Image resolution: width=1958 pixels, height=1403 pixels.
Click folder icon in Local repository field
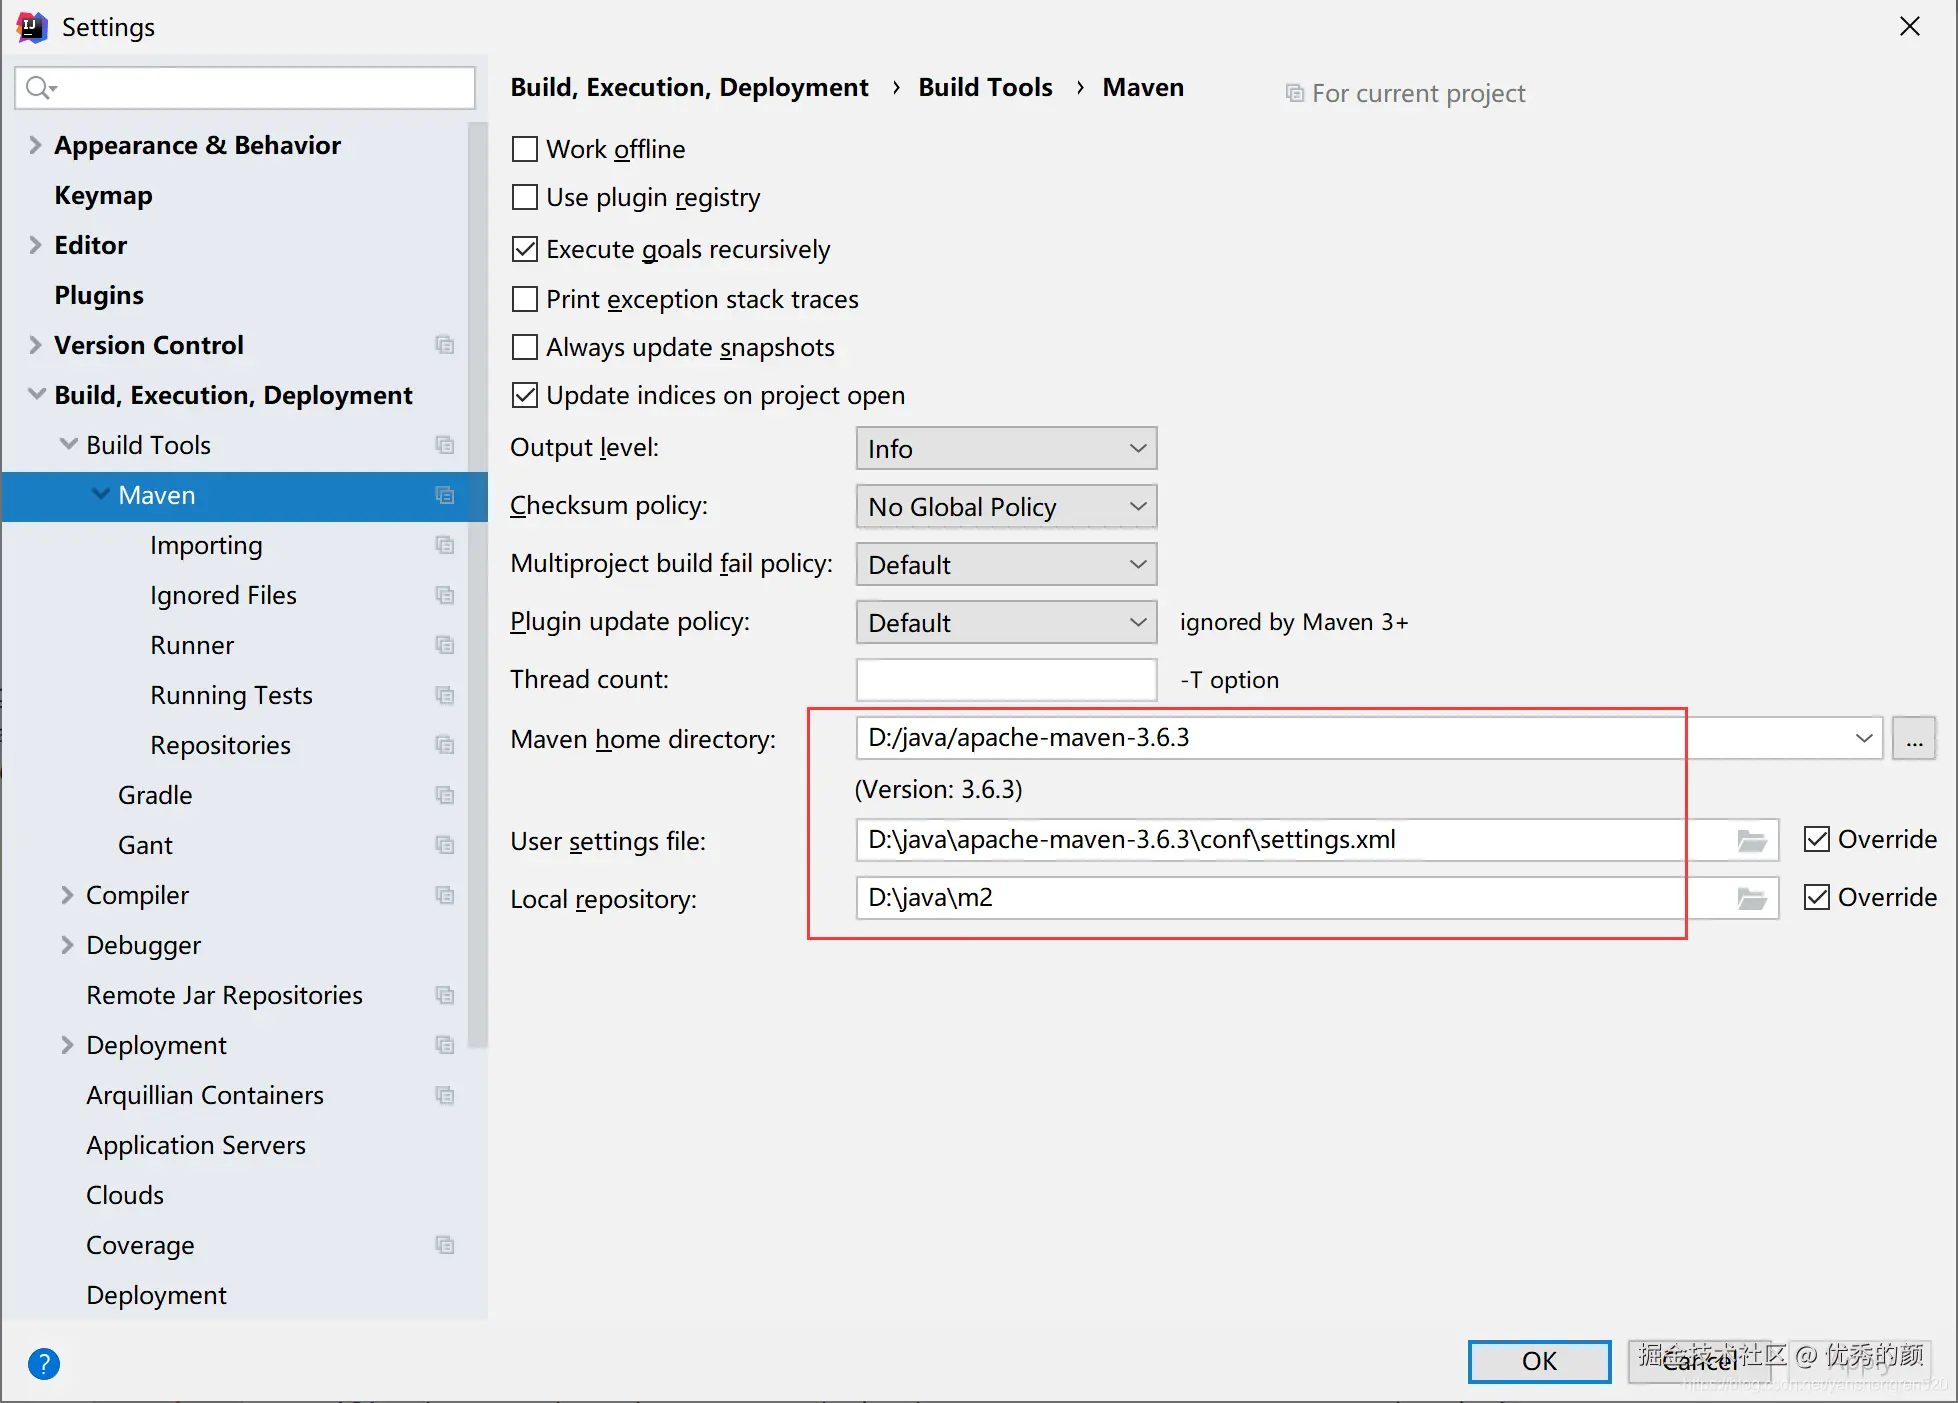pyautogui.click(x=1751, y=899)
